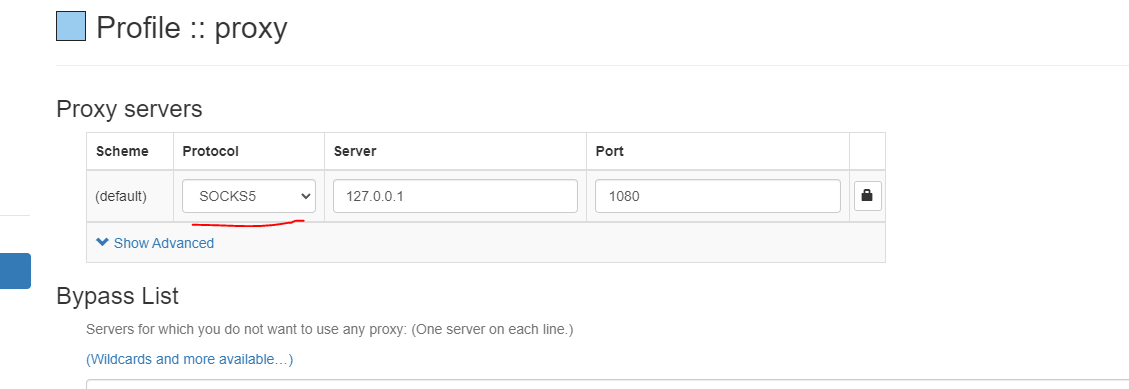Viewport: 1129px width, 389px height.
Task: Focus the Server field containing 127.0.0.1
Action: [455, 196]
